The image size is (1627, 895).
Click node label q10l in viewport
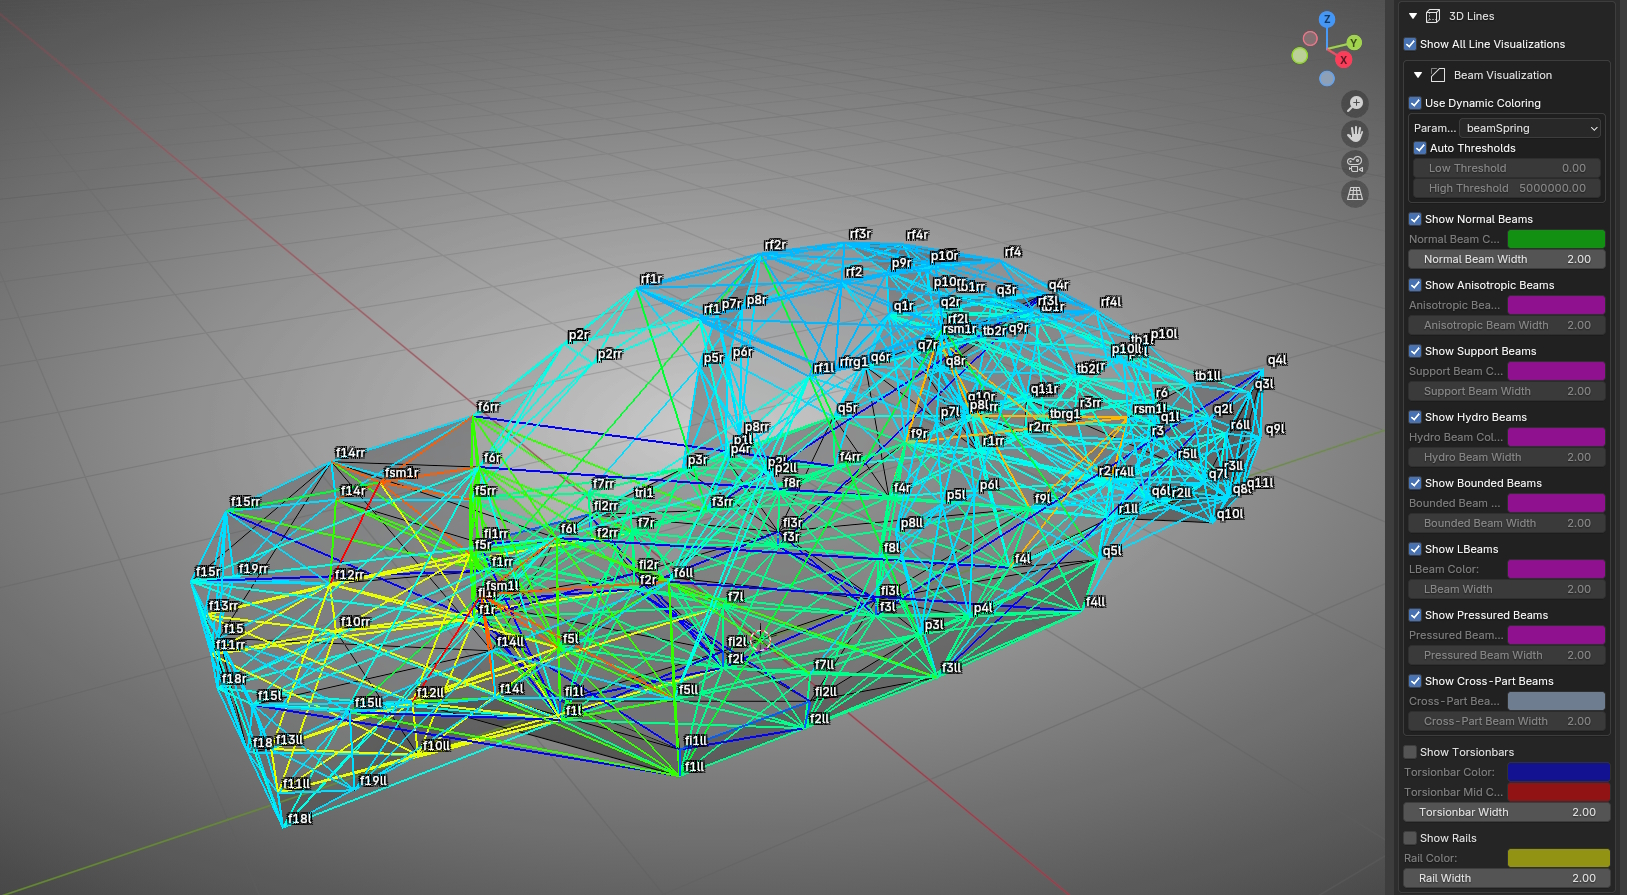click(1230, 514)
